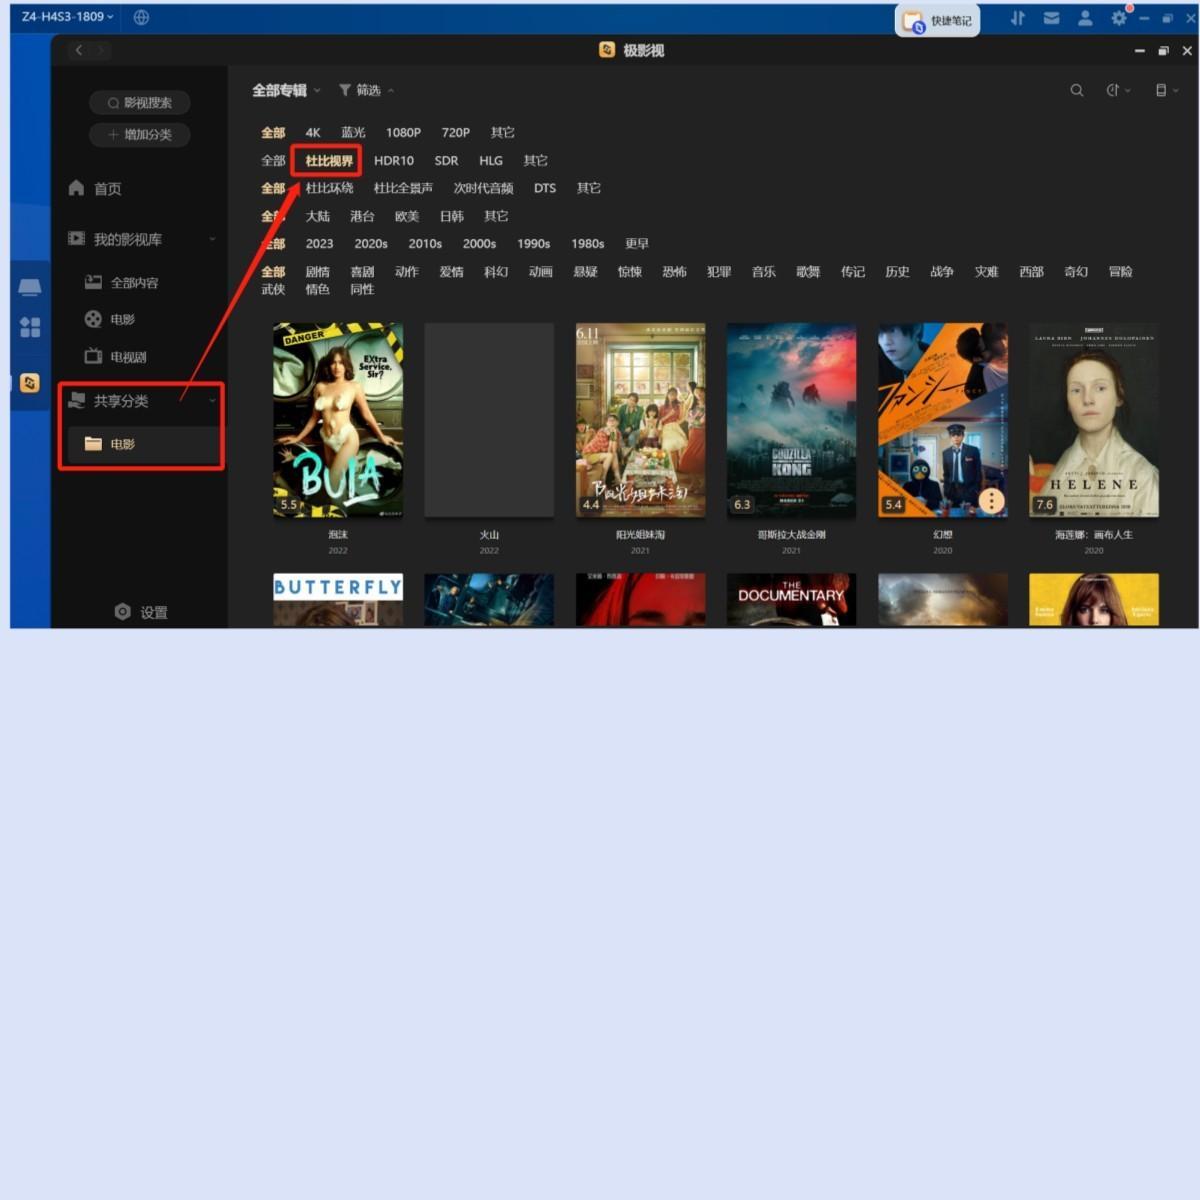
Task: Select the 战争 genre
Action: (942, 272)
